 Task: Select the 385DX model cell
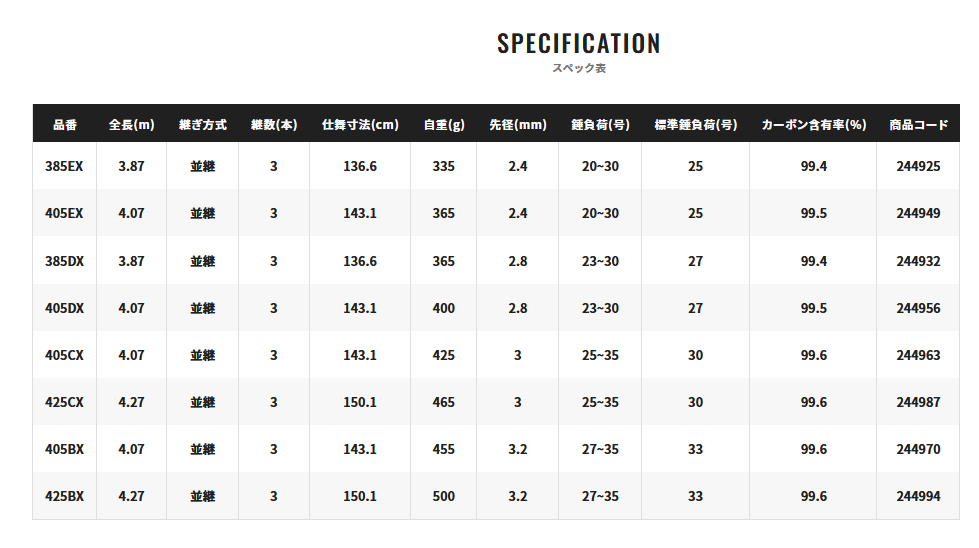64,261
